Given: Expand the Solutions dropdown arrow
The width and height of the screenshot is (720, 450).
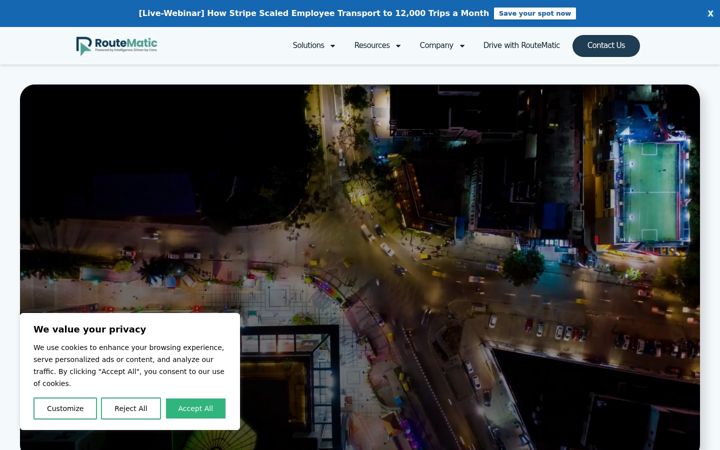Looking at the screenshot, I should 332,46.
